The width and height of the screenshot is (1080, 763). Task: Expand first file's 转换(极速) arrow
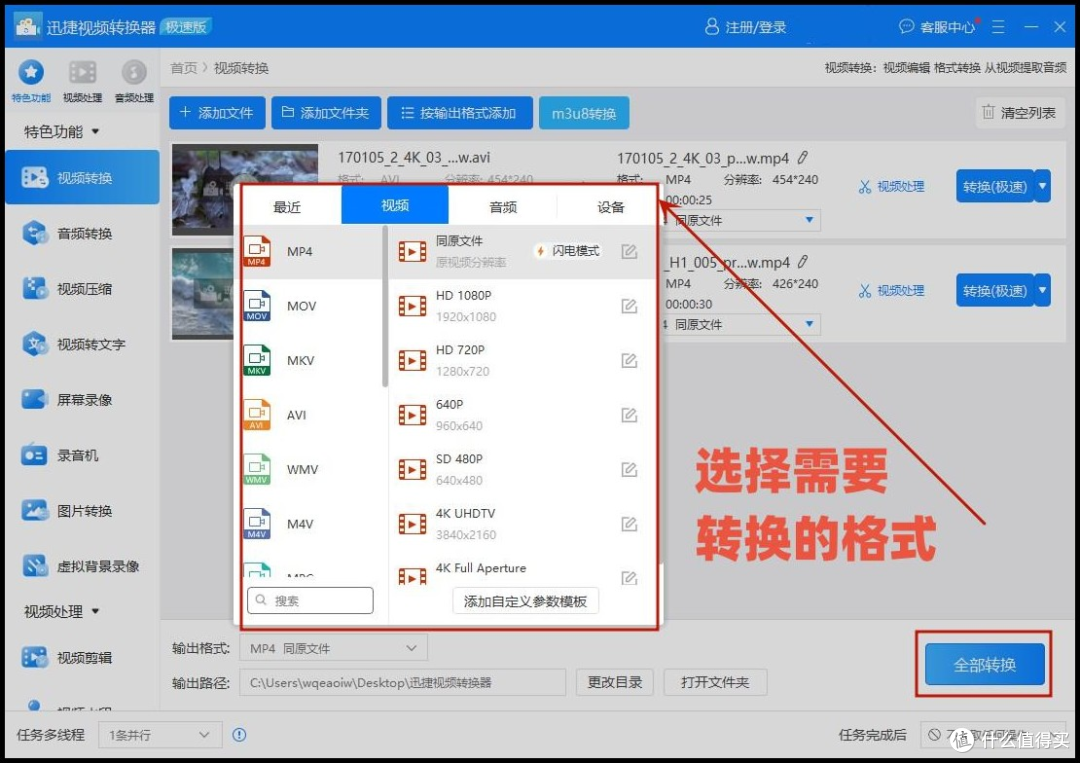[1043, 186]
